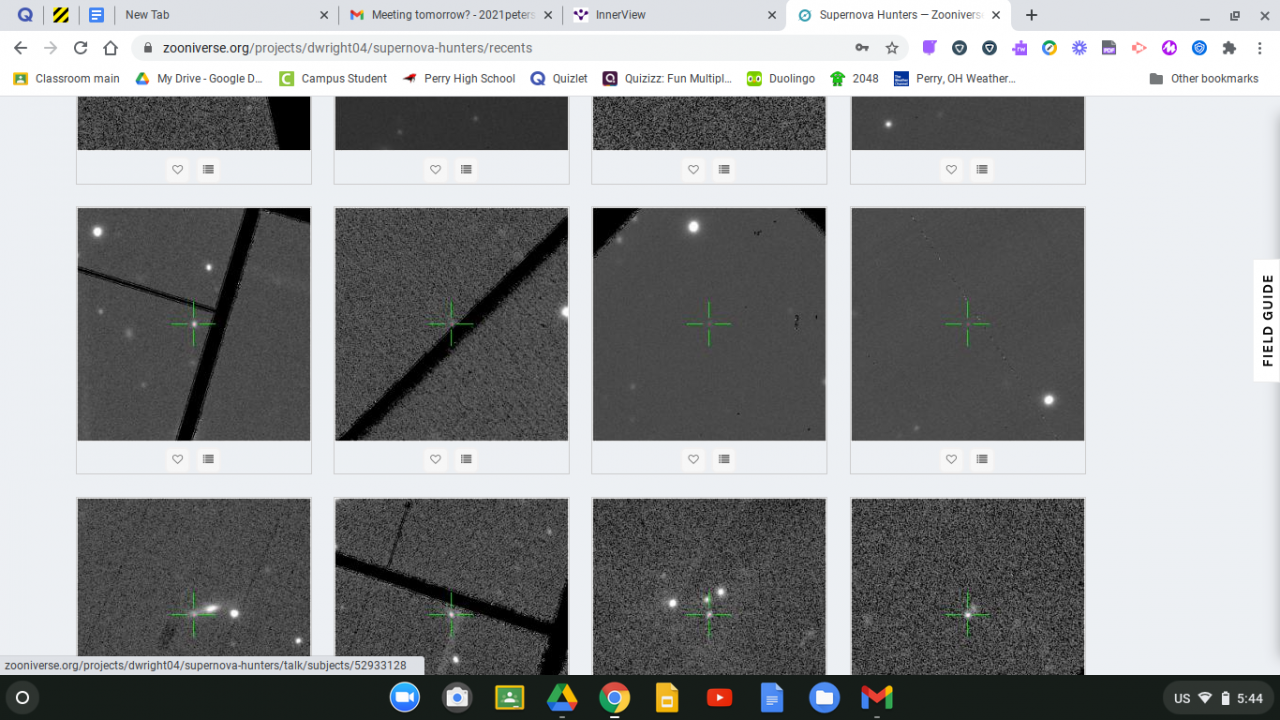Open saved passwords key icon
The image size is (1280, 720).
[x=862, y=48]
